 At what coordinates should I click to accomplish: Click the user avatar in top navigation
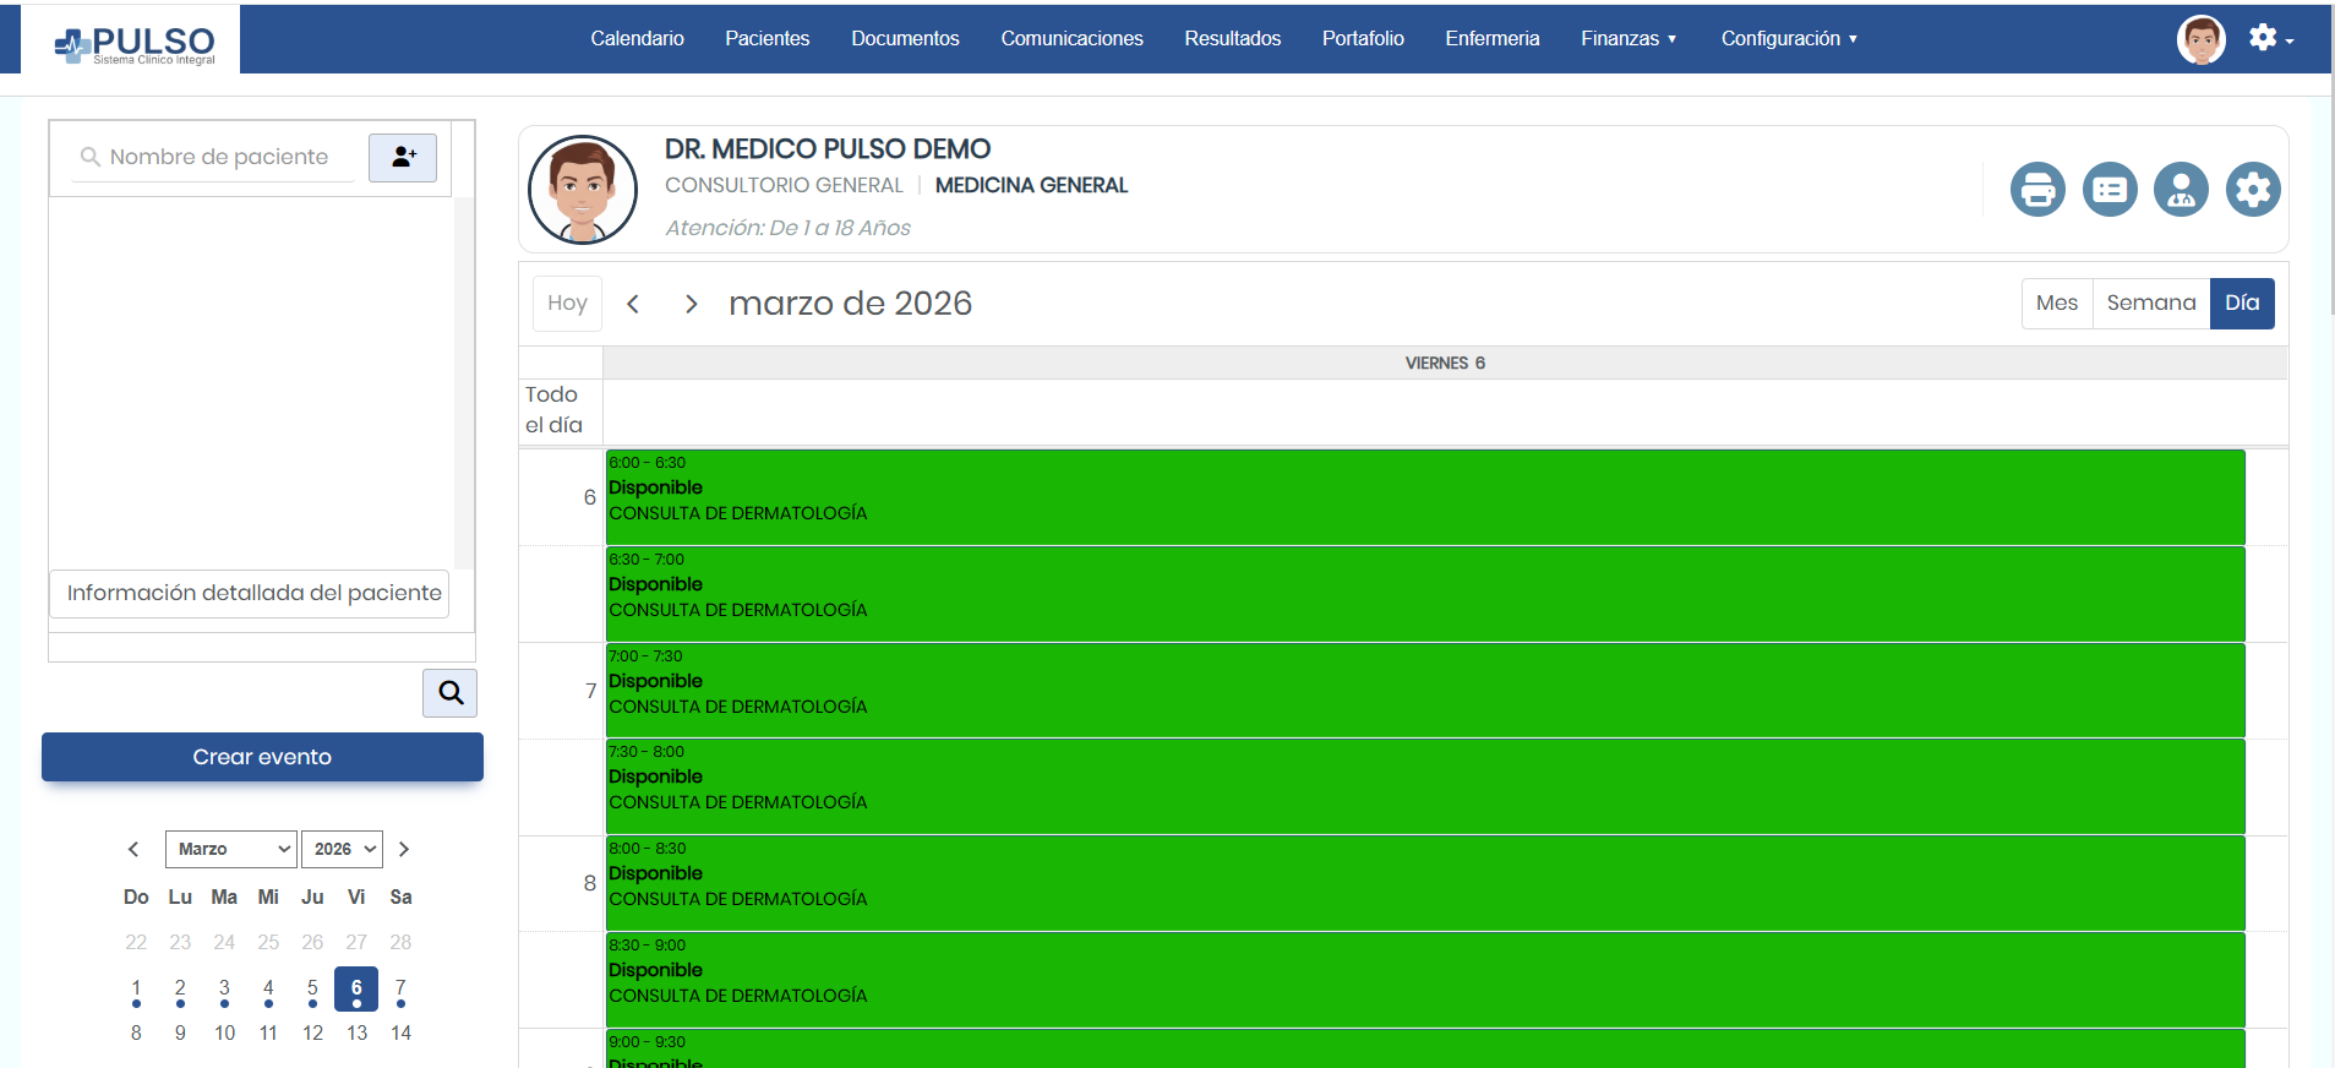point(2200,39)
